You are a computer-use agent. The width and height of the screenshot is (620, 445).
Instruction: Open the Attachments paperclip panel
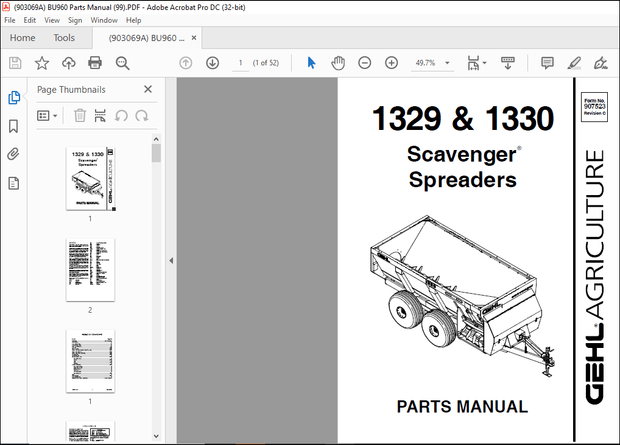pyautogui.click(x=13, y=154)
